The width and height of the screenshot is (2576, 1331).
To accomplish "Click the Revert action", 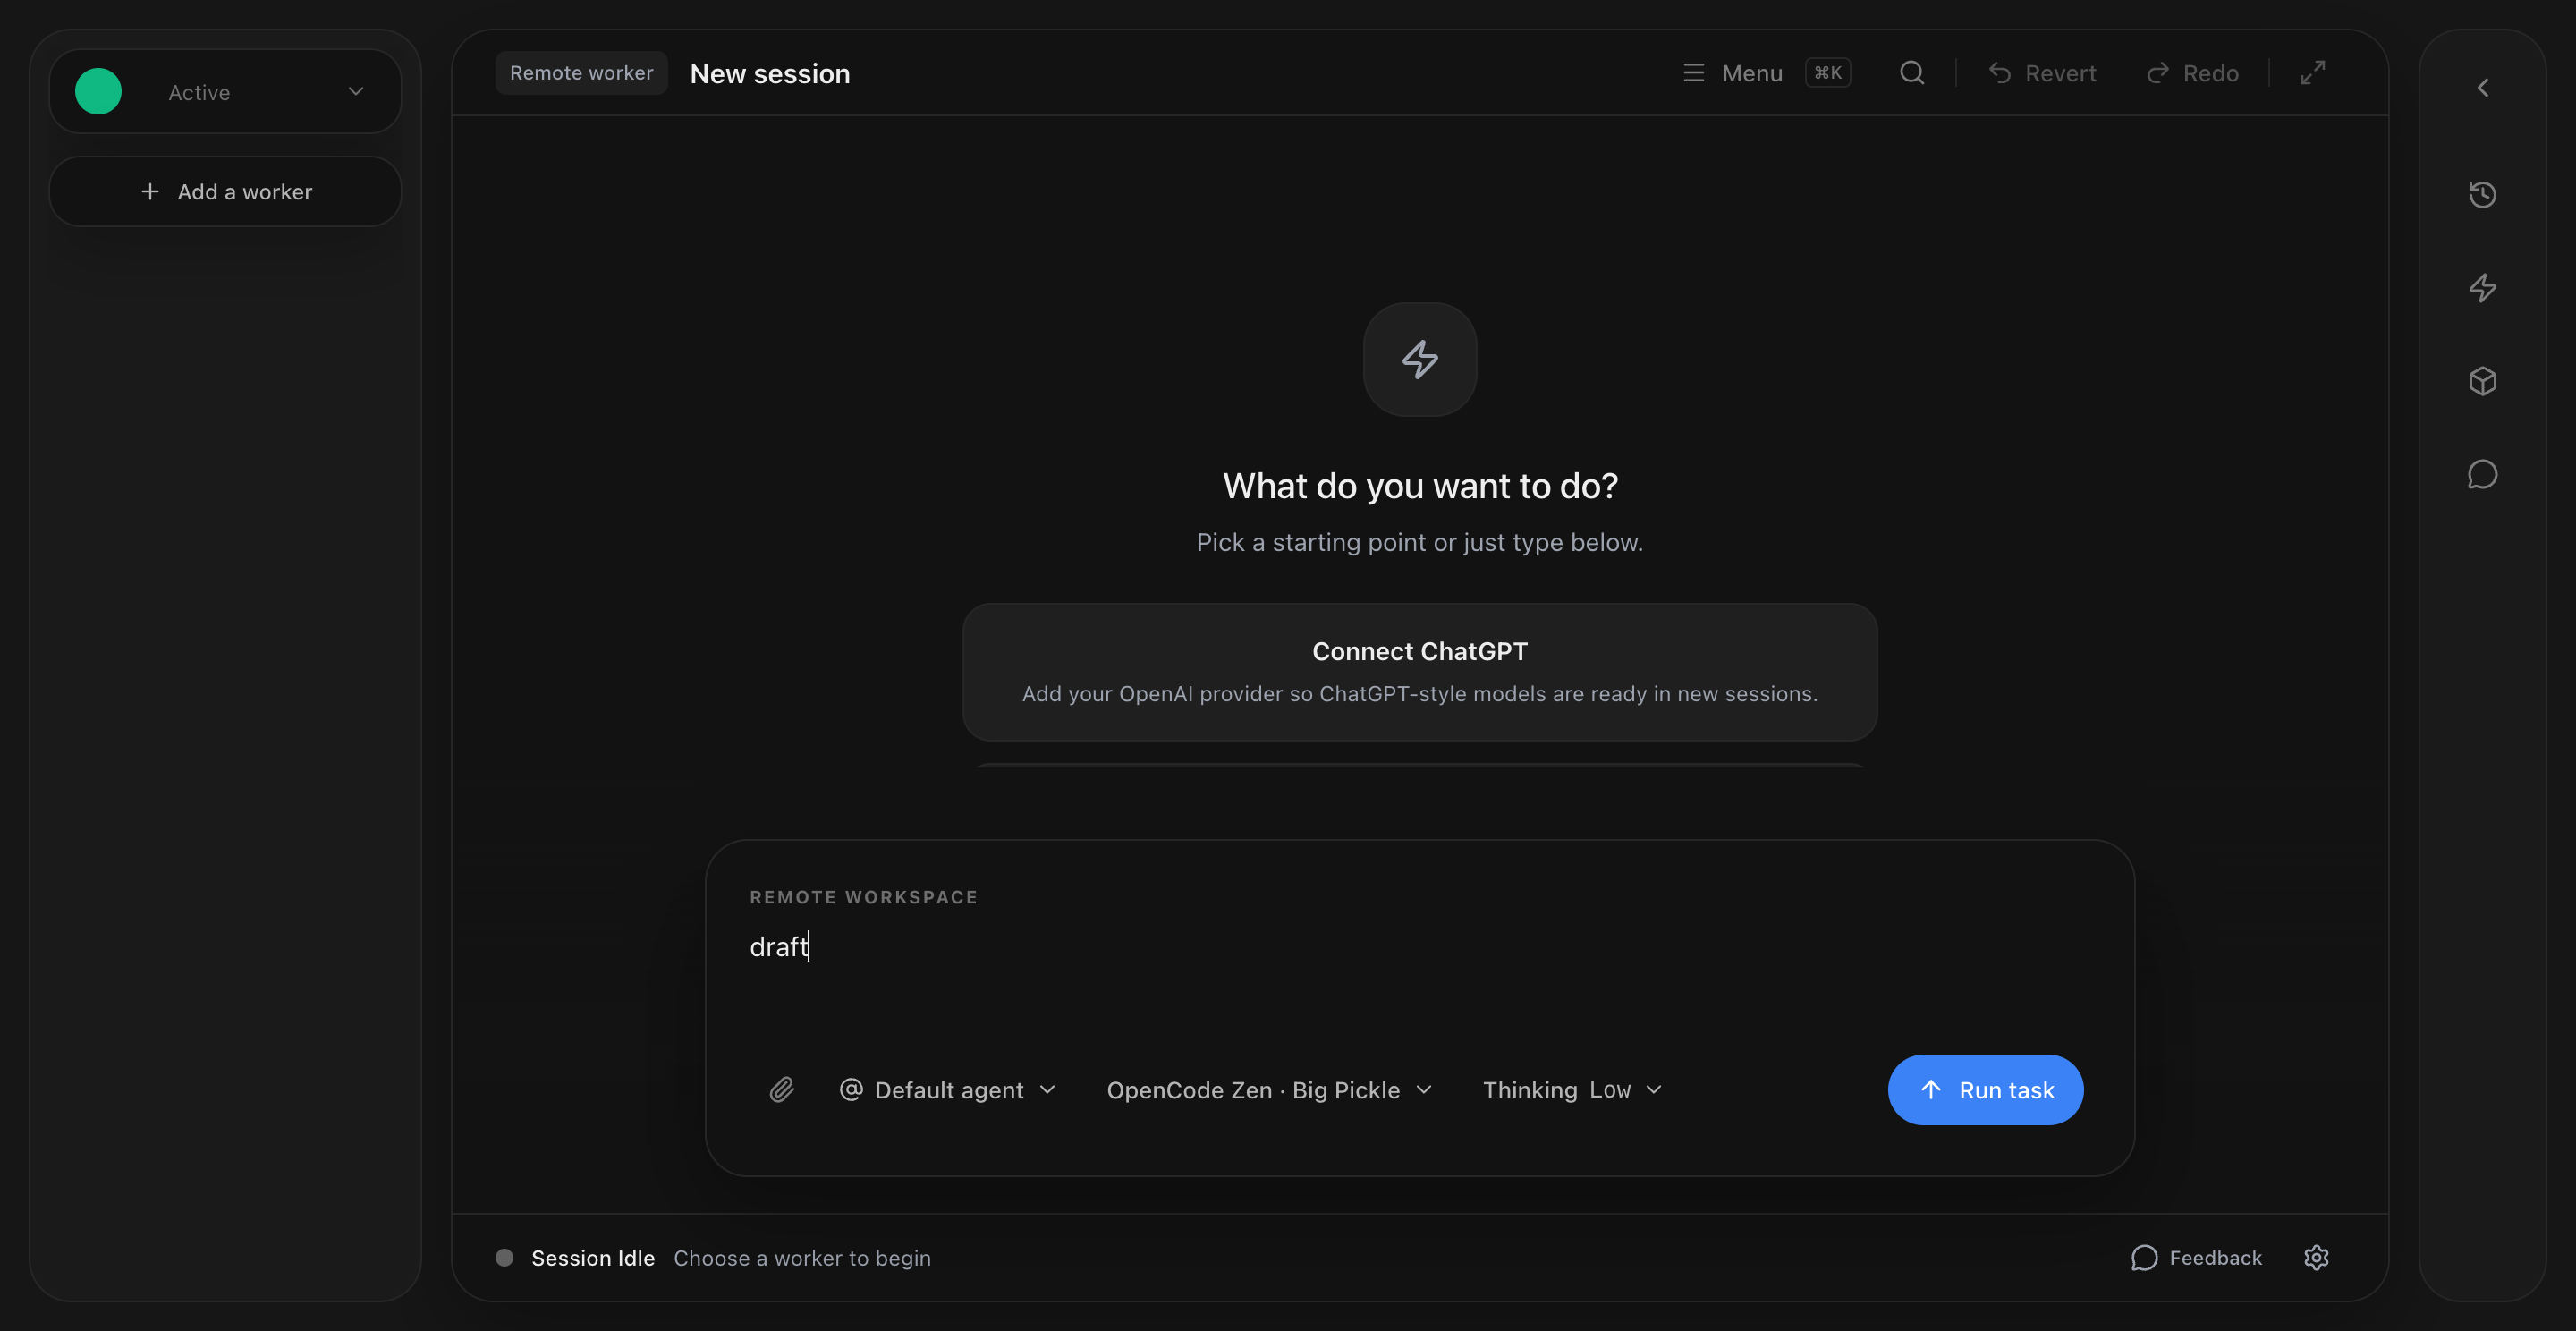I will pyautogui.click(x=2042, y=73).
